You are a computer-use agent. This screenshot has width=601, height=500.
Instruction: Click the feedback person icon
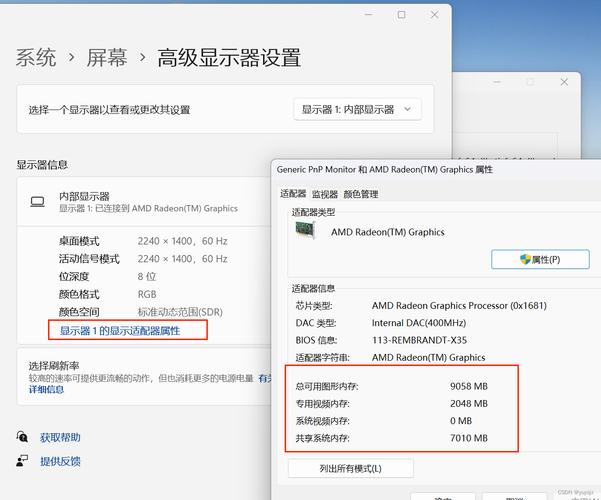click(22, 461)
